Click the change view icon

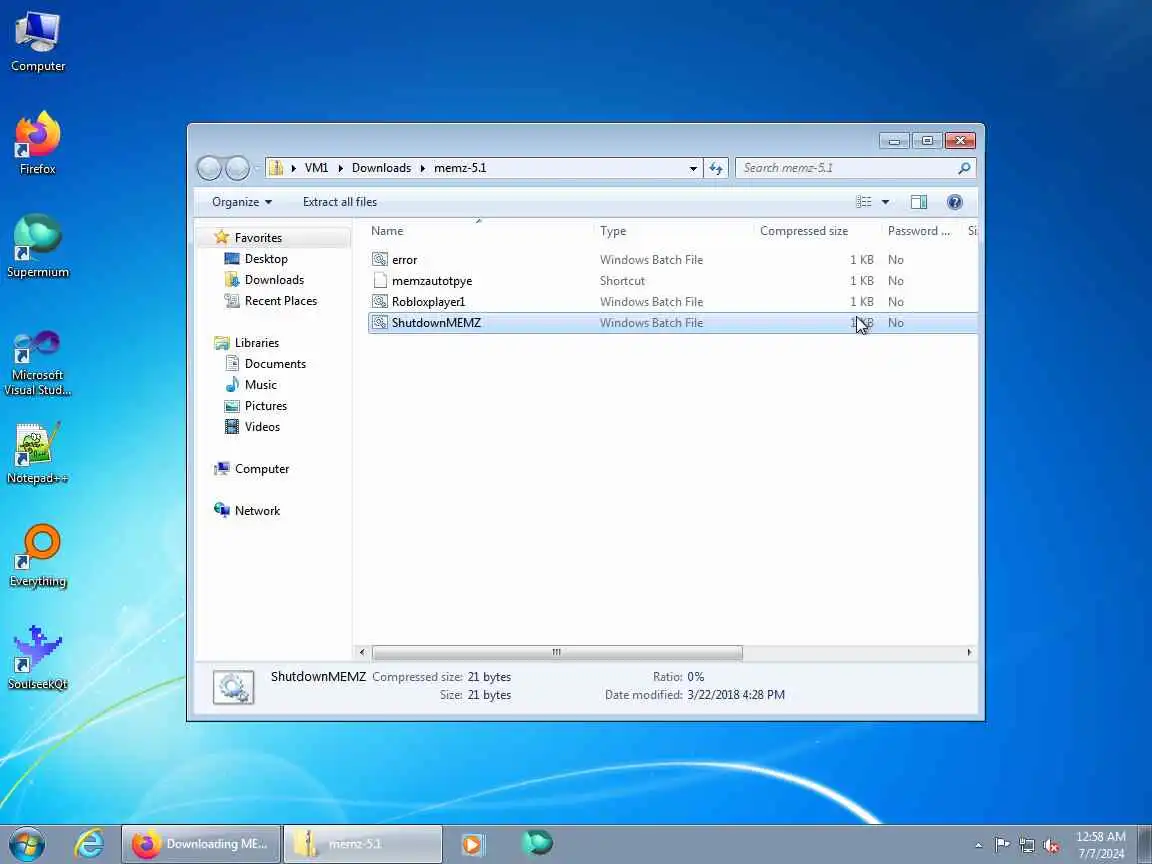click(x=864, y=202)
